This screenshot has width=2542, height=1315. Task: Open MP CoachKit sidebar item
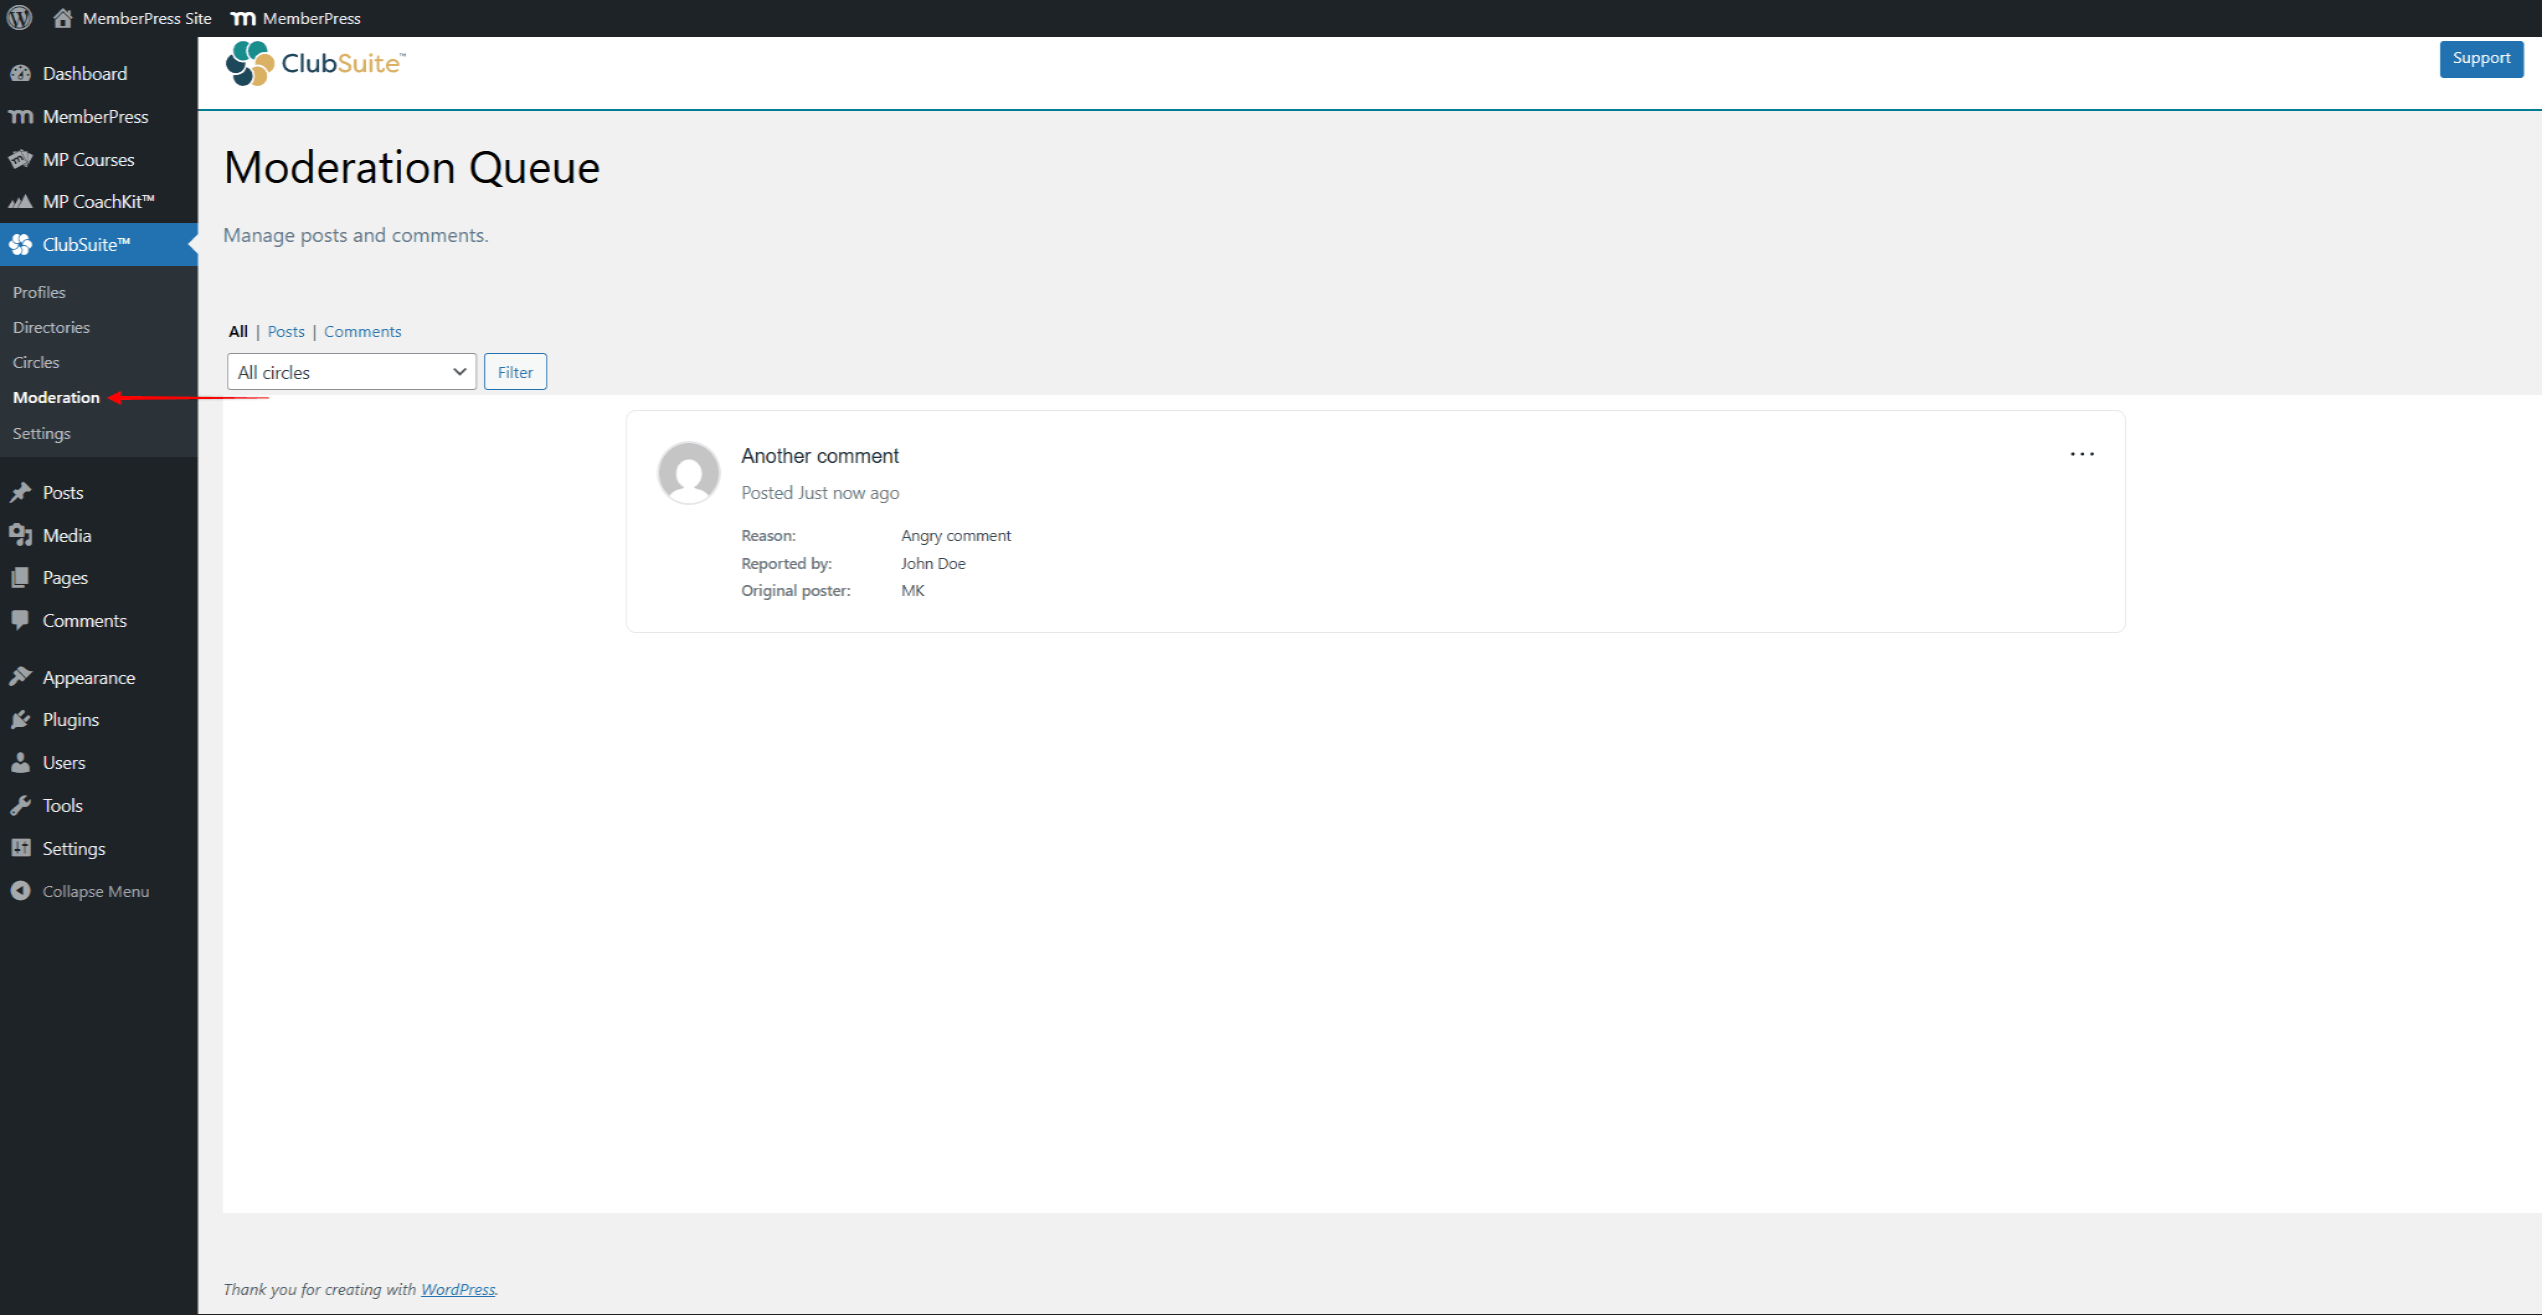tap(98, 201)
